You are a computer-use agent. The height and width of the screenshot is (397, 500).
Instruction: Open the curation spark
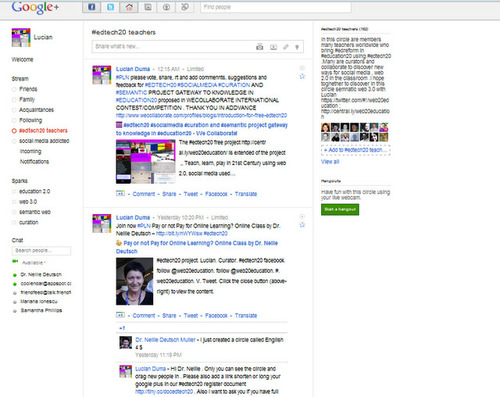coord(29,222)
